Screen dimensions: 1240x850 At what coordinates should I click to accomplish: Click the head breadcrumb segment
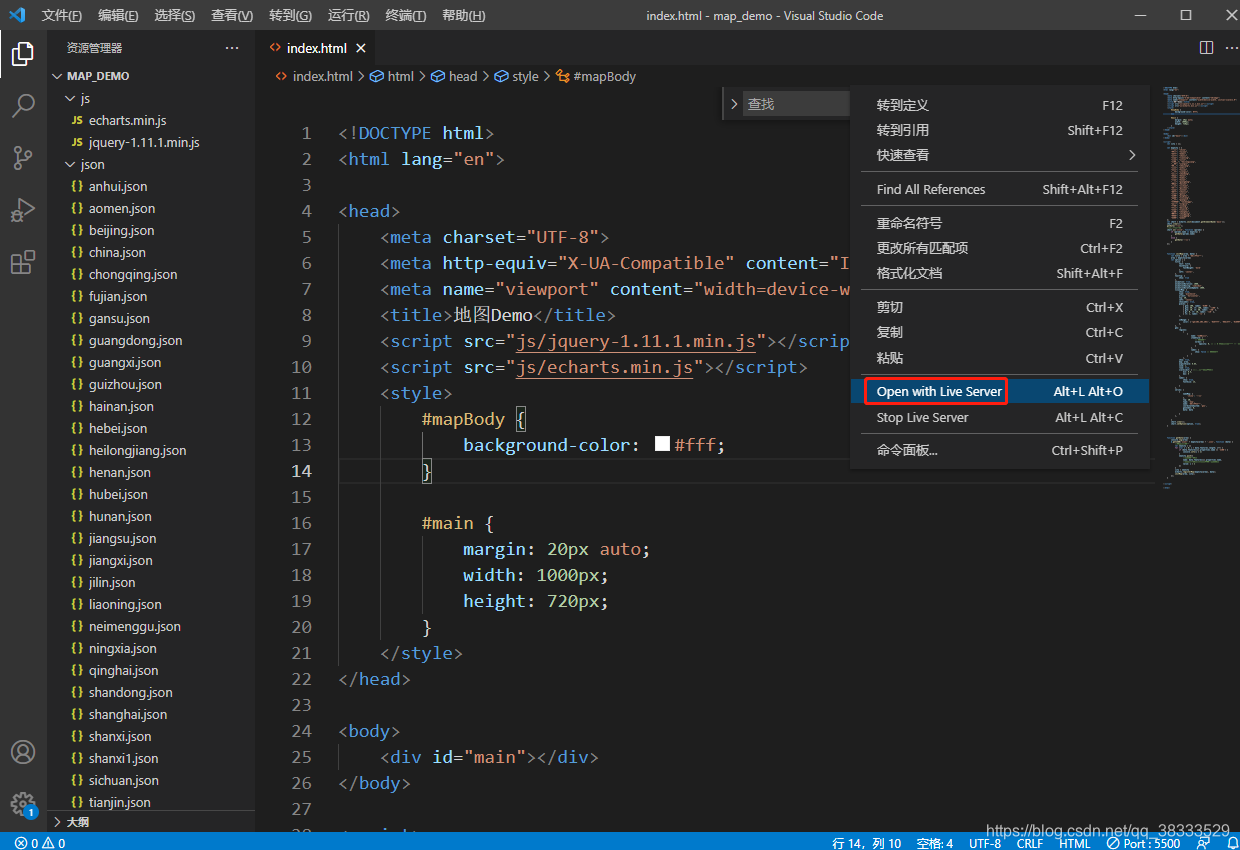[455, 76]
